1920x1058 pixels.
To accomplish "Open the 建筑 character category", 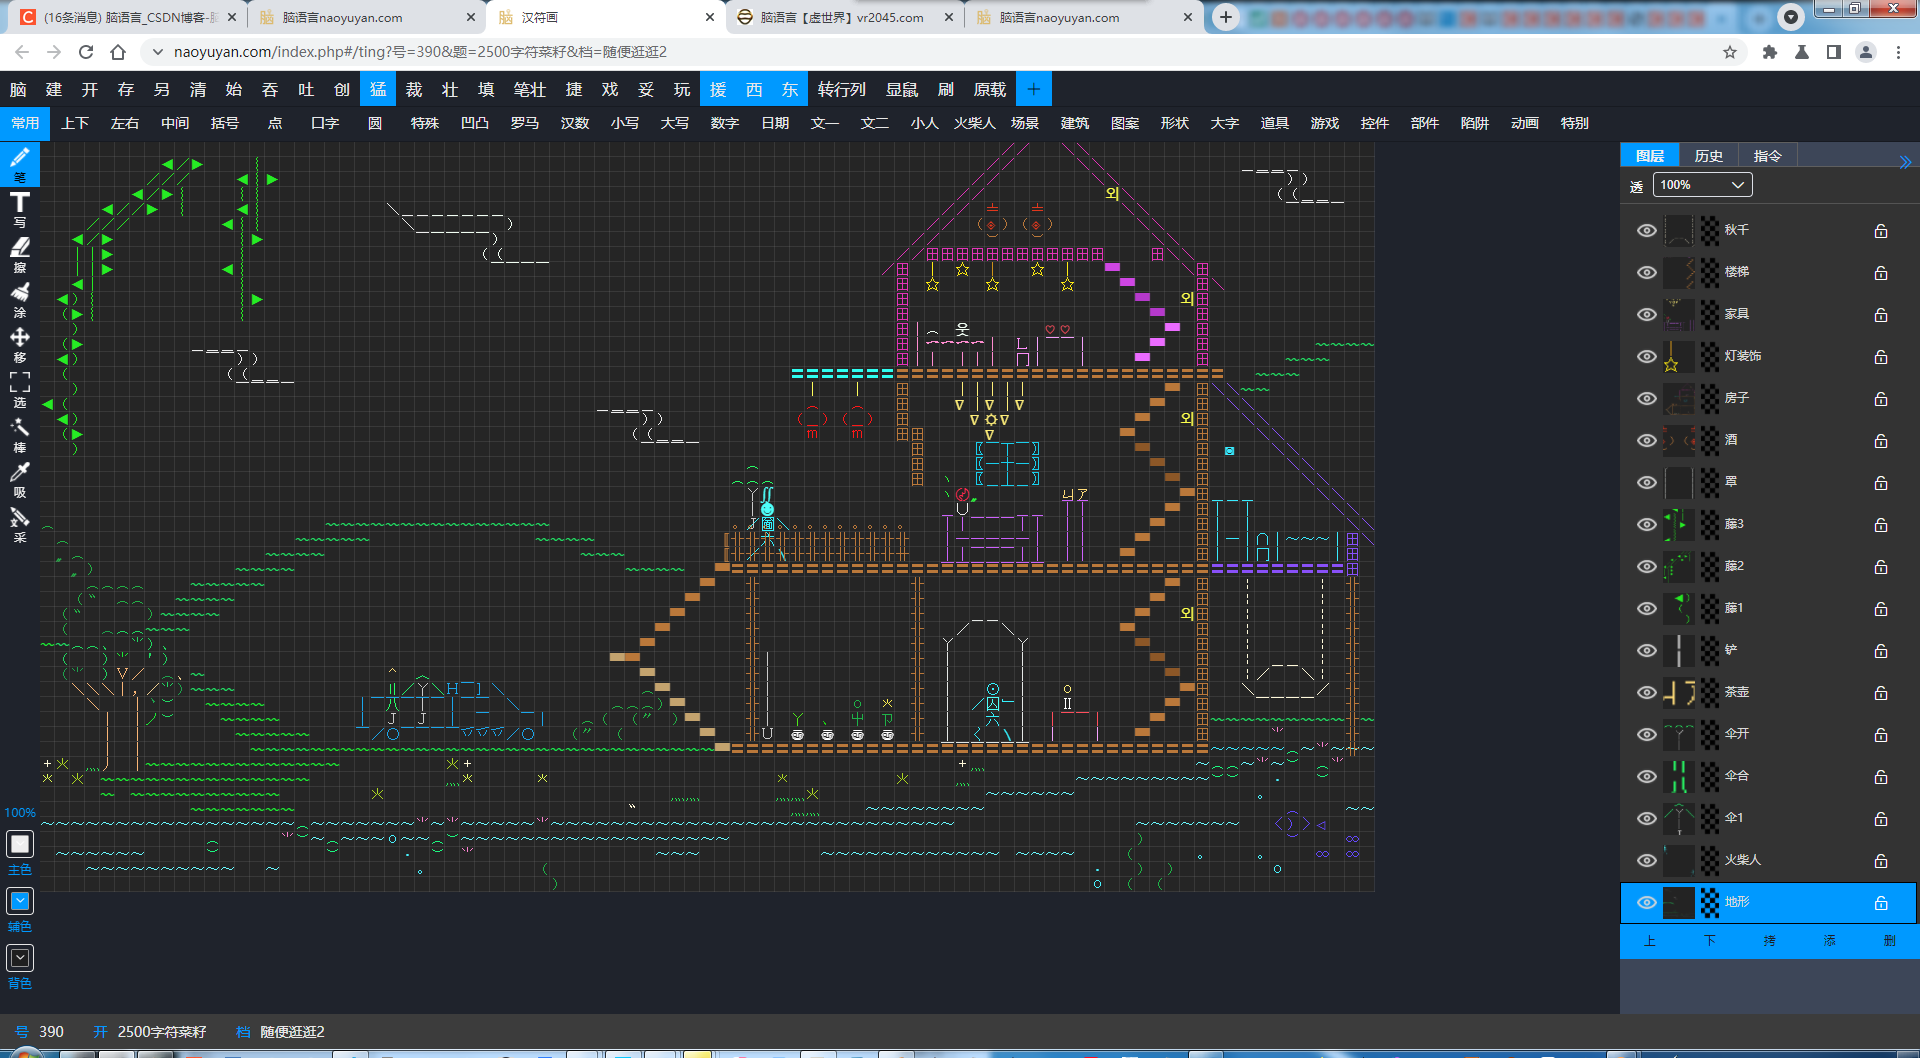I will point(1075,123).
